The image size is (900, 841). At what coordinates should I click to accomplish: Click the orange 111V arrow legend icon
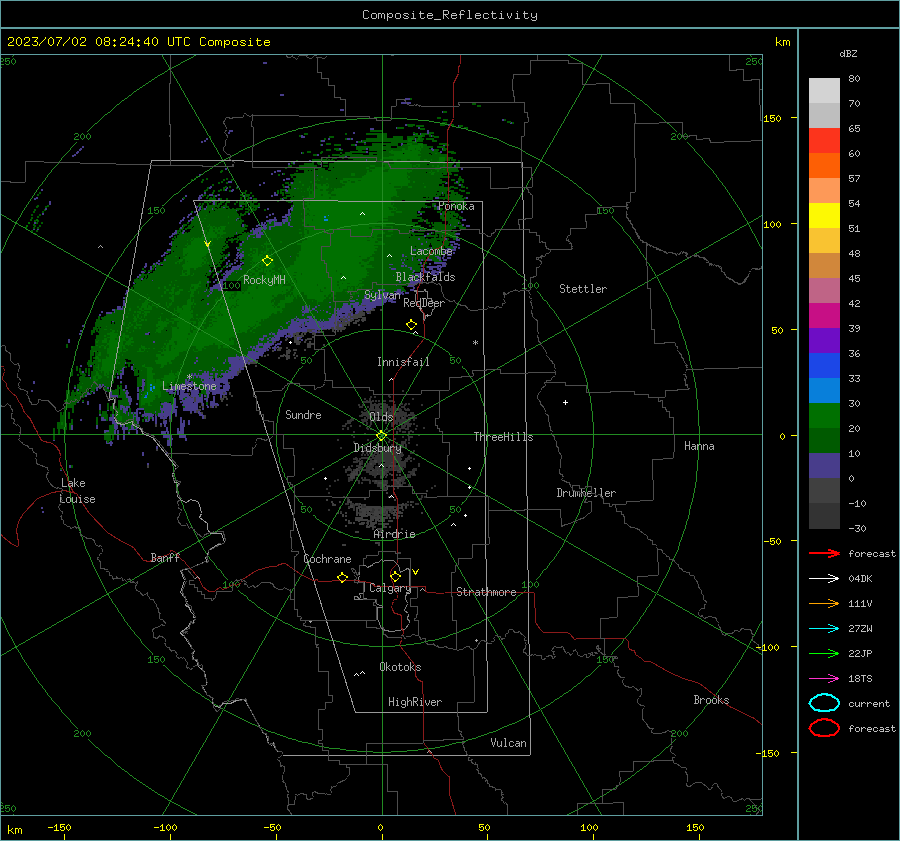824,603
